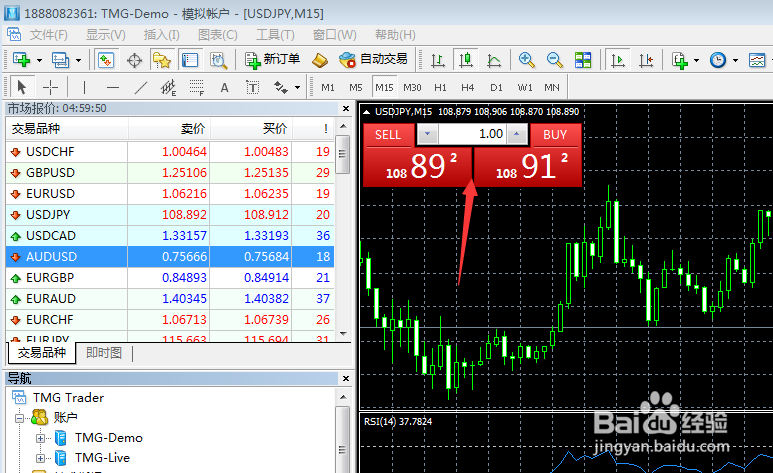773x473 pixels.
Task: Toggle the 自动交易 auto trading button
Action: pos(374,60)
